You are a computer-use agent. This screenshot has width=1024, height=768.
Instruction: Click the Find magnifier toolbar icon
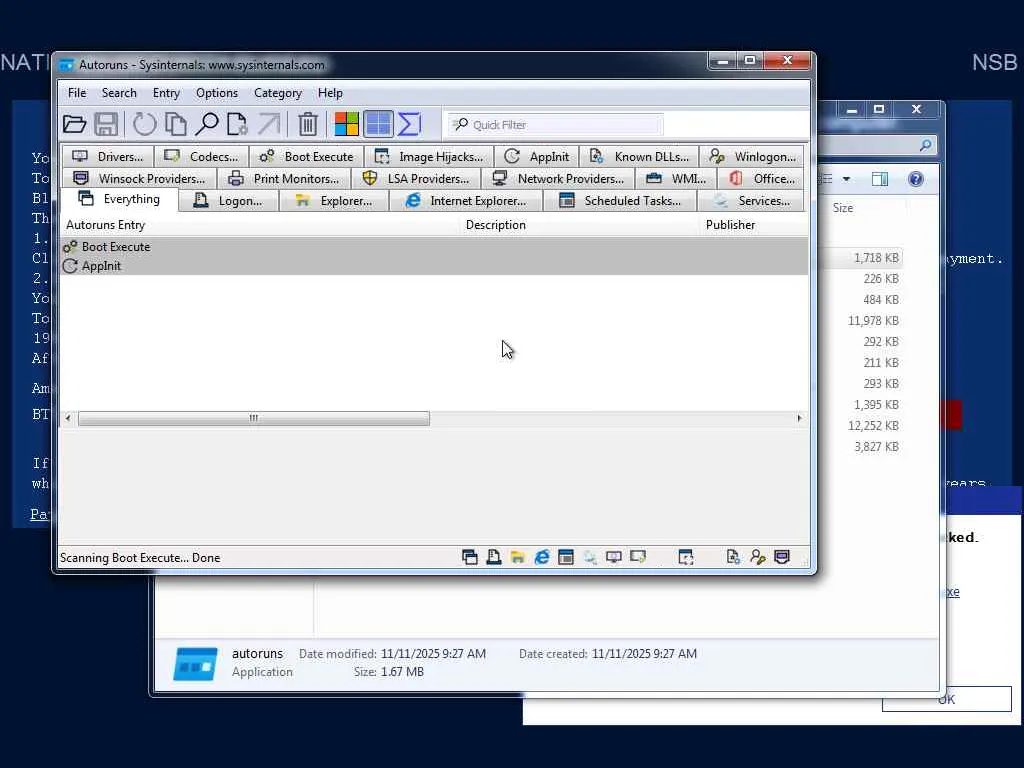[207, 124]
